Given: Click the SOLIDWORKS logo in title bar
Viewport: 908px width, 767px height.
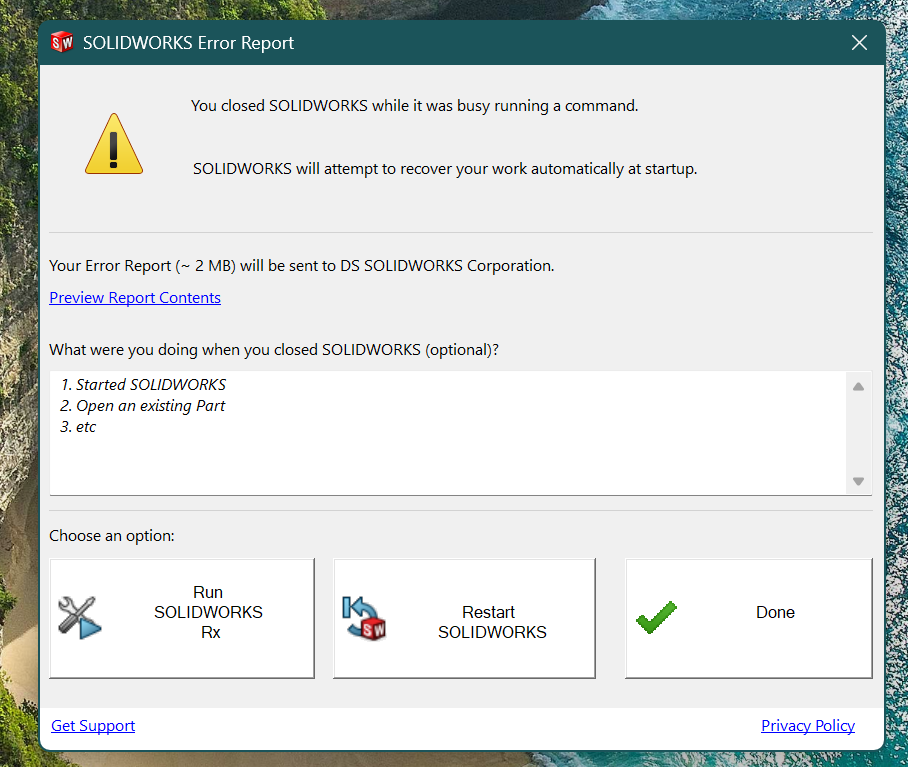Looking at the screenshot, I should pos(62,42).
